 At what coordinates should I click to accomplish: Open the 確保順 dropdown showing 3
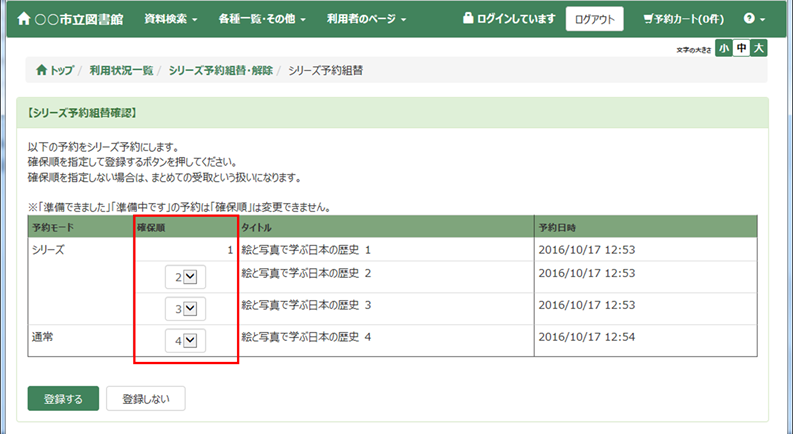(x=186, y=309)
